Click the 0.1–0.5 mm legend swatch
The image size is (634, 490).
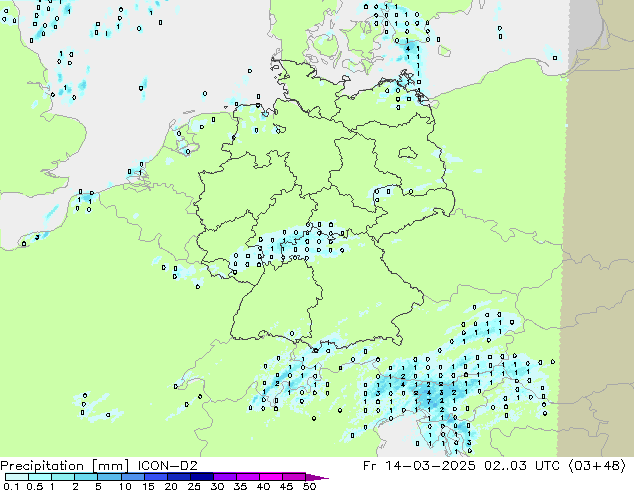[x=17, y=477]
